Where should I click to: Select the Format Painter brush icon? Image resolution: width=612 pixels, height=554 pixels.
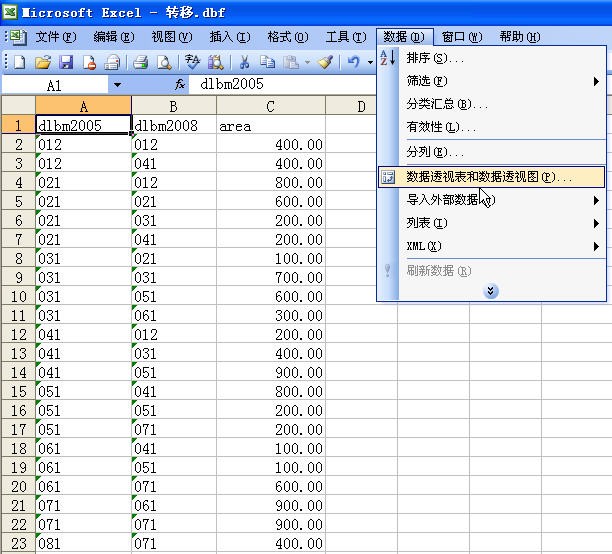326,62
